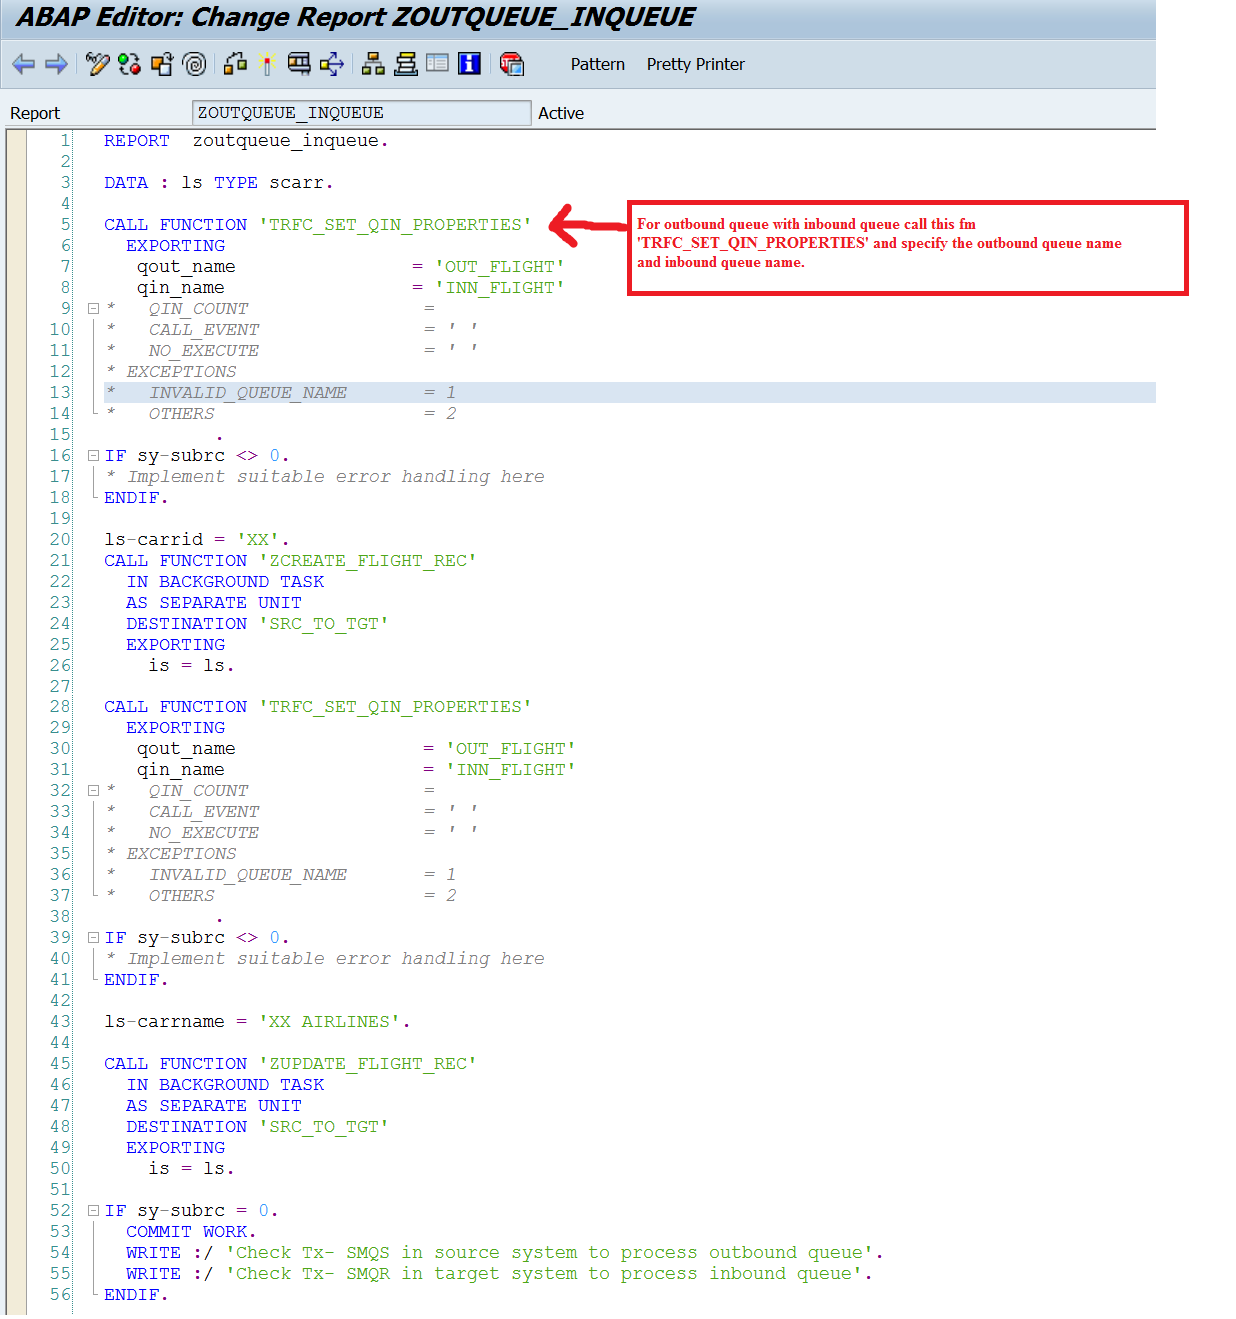Click the copy object clipboard icon
The height and width of the screenshot is (1319, 1236).
point(161,64)
